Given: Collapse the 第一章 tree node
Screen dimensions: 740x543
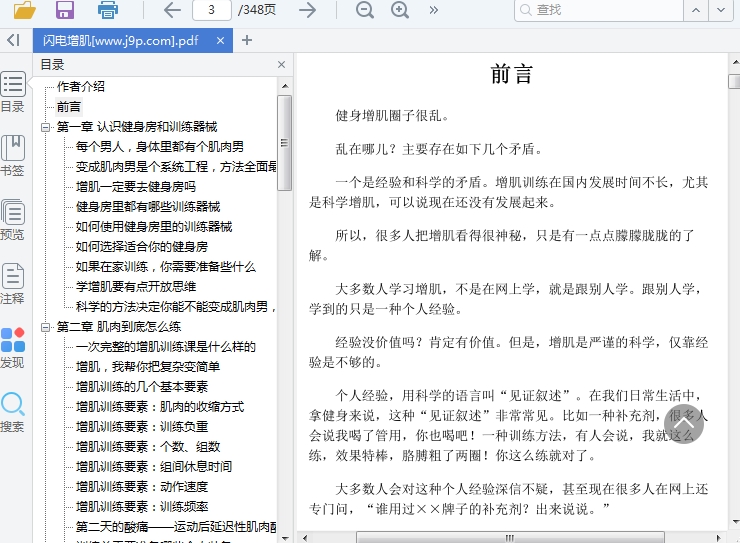Looking at the screenshot, I should (46, 127).
